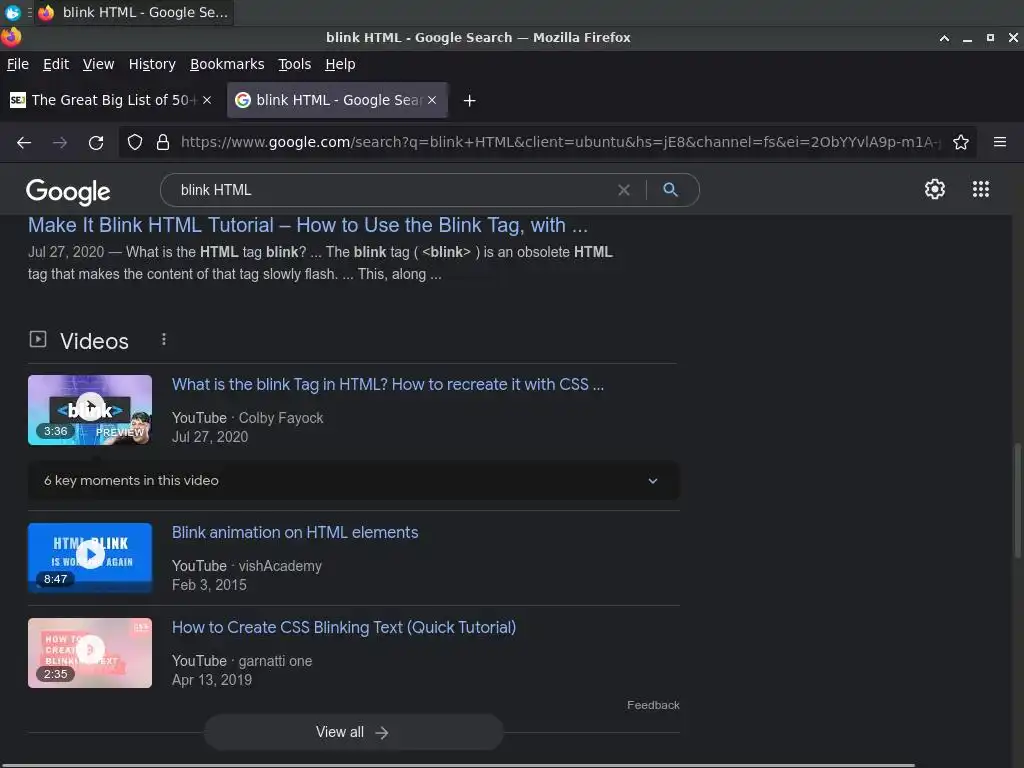This screenshot has height=768, width=1024.
Task: Open Make It Blink HTML Tutorial result
Action: [308, 225]
